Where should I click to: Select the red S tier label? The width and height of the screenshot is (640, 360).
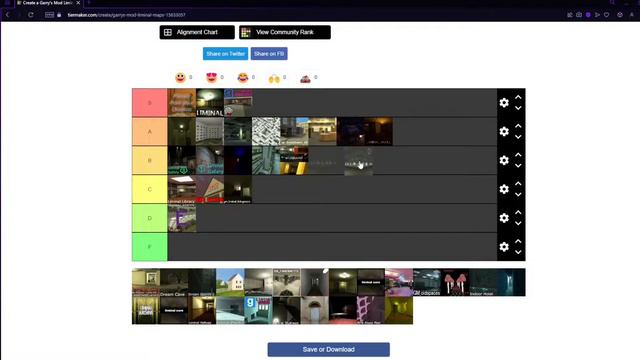tap(149, 103)
